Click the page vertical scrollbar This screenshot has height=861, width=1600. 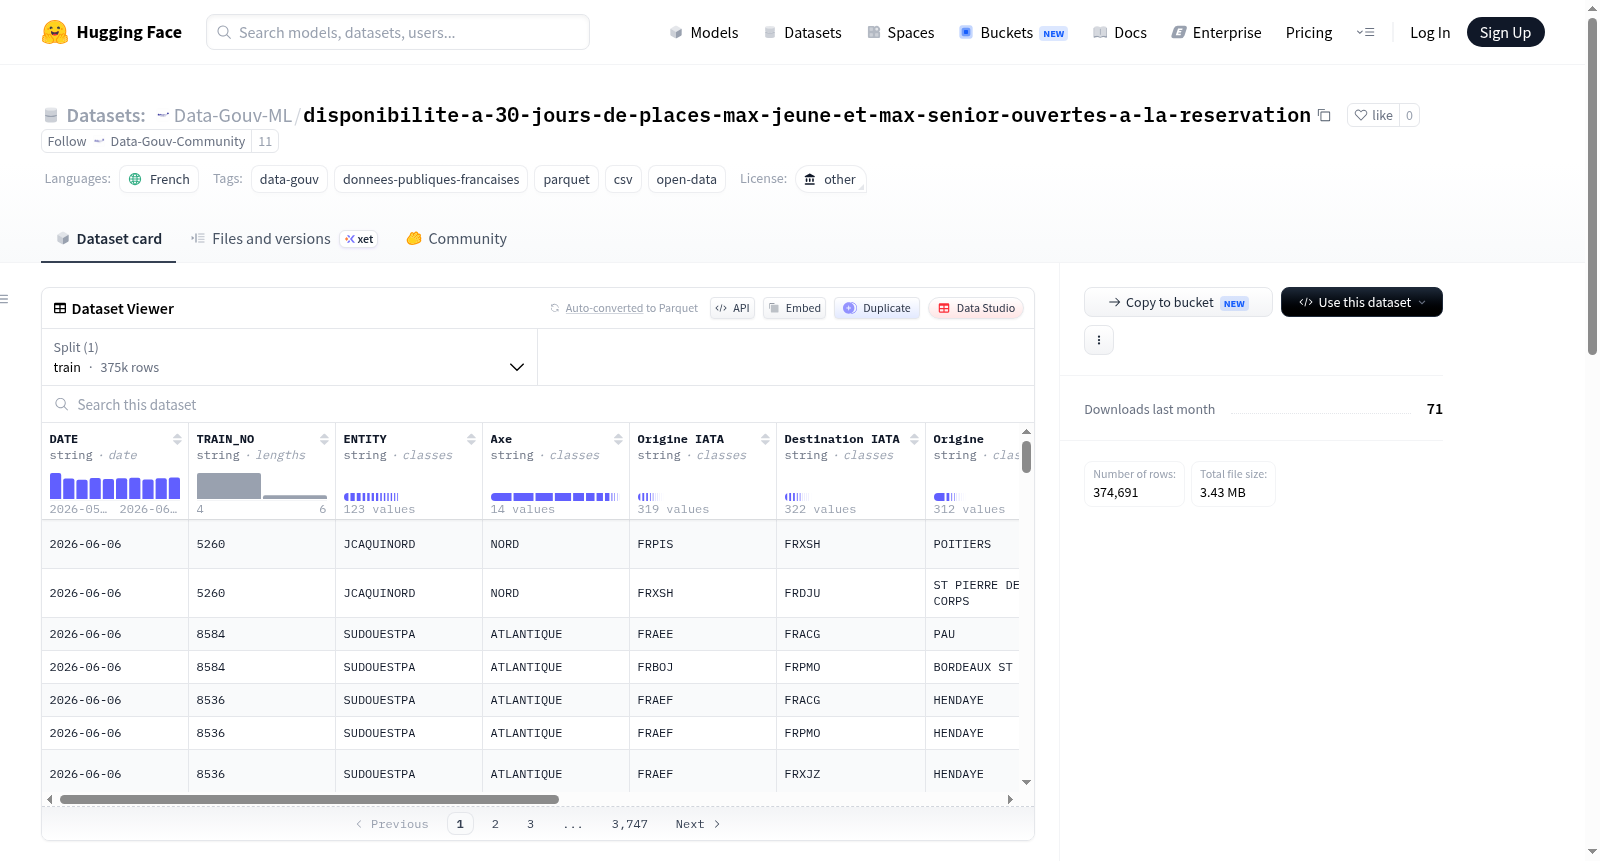(1592, 186)
